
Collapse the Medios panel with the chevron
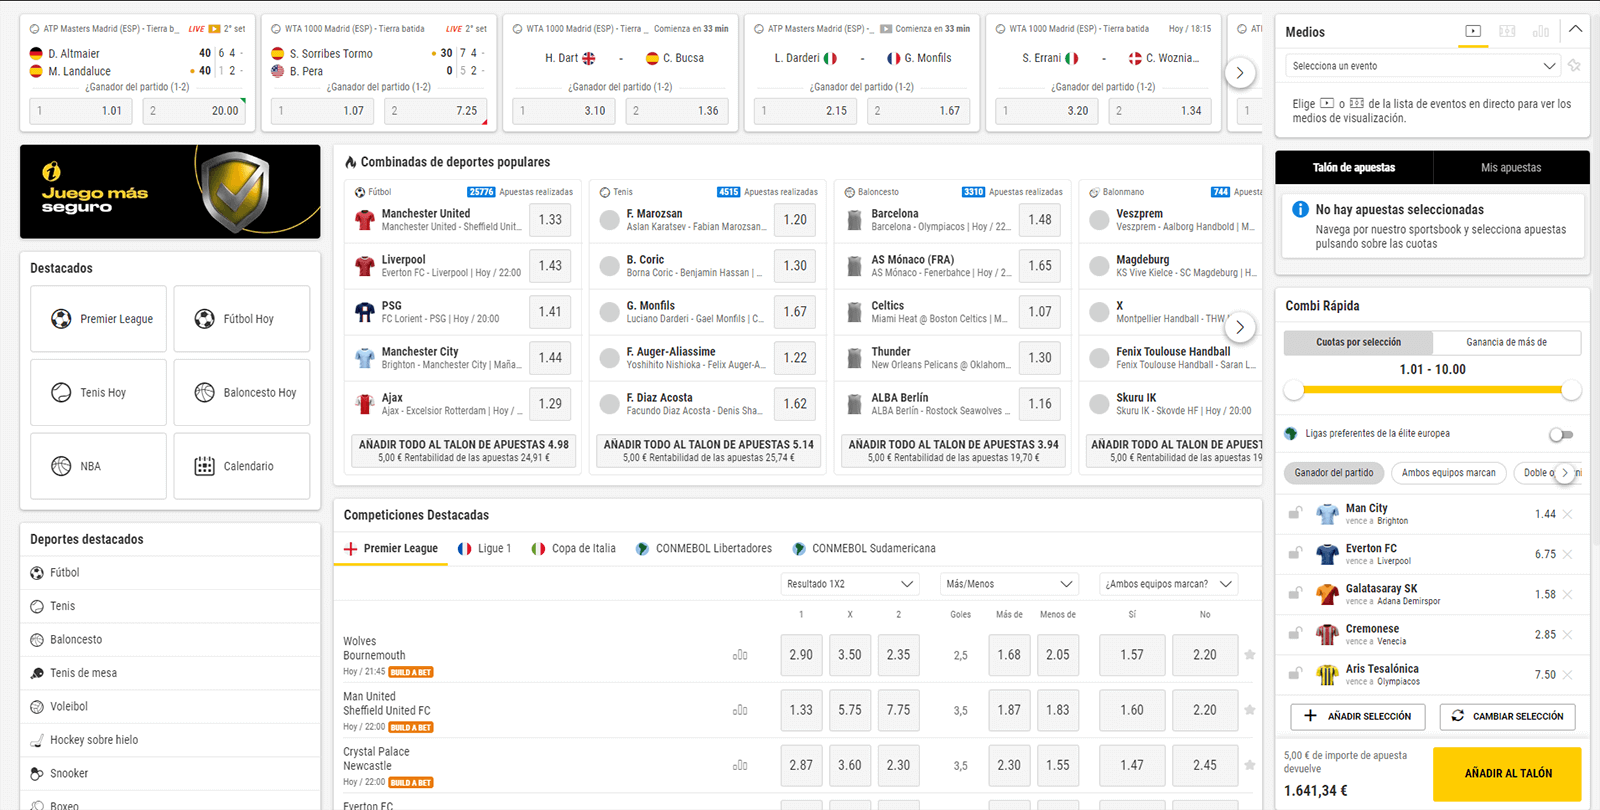point(1575,30)
